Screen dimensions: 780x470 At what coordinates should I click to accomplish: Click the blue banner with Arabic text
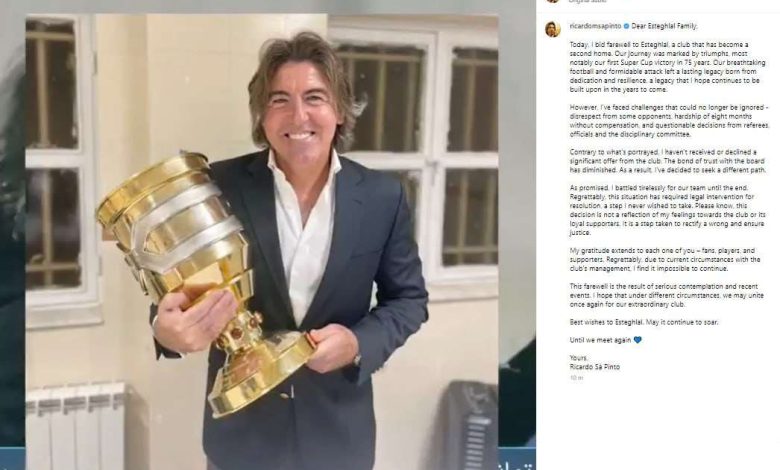point(517,459)
